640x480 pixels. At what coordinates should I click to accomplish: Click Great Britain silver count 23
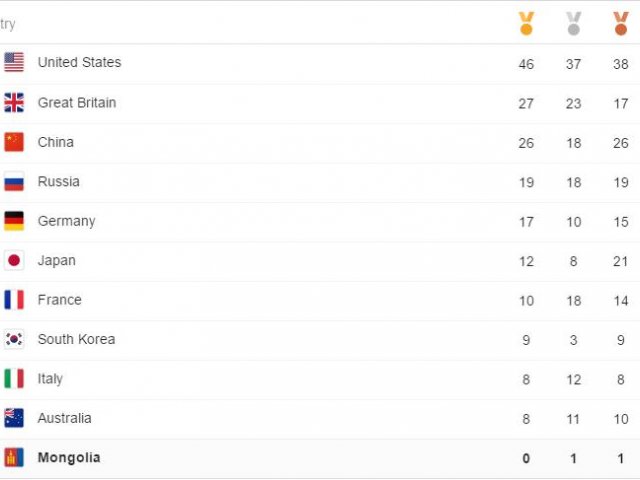(x=573, y=104)
